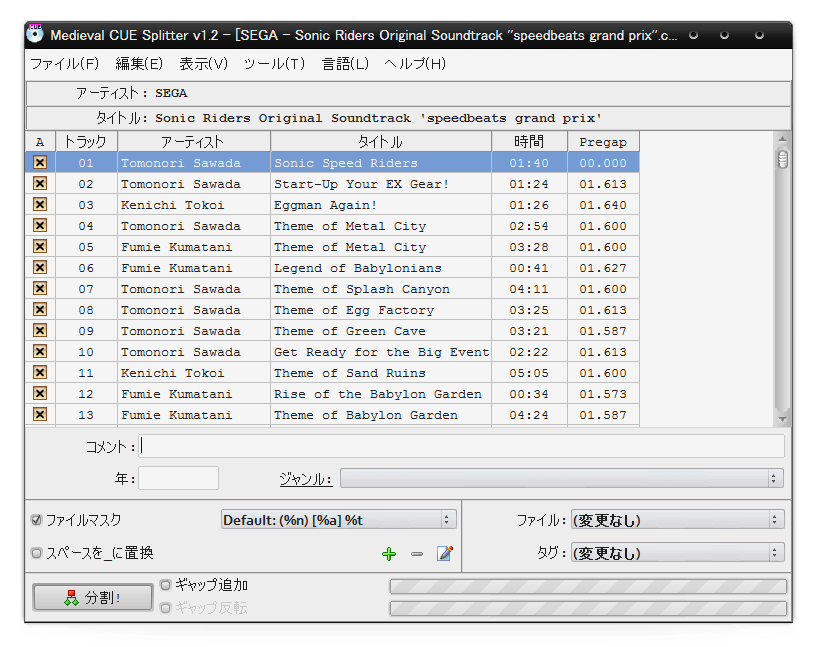Click the minus remove-mask icon
This screenshot has height=647, width=817.
pyautogui.click(x=417, y=554)
